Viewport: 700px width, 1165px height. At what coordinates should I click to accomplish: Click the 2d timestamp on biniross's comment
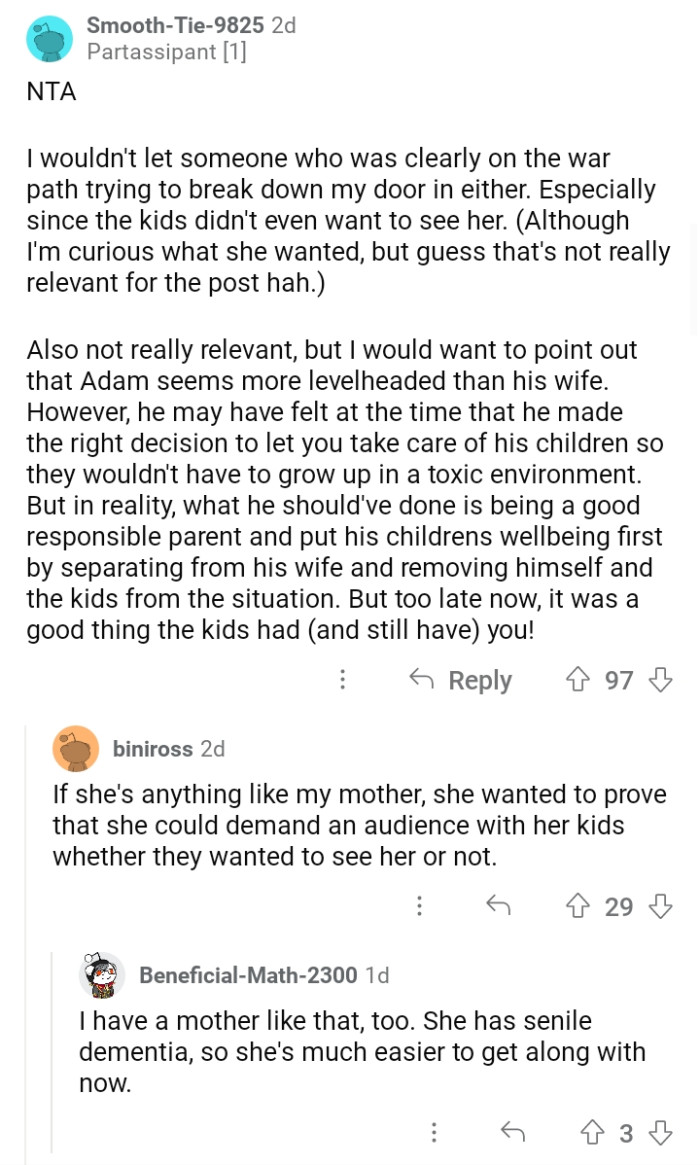click(x=214, y=748)
